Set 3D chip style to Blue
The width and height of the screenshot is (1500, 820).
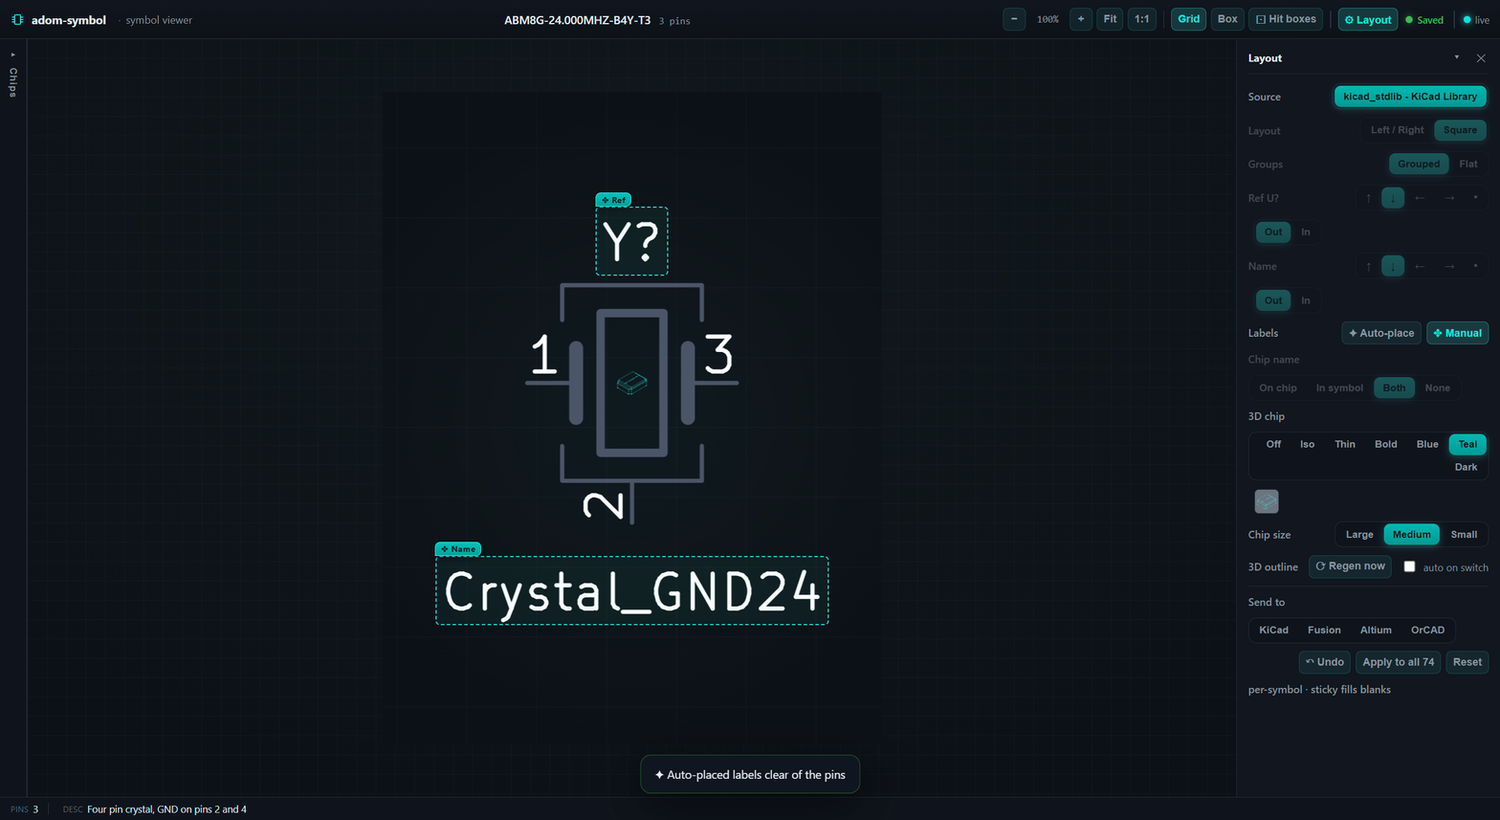[1427, 444]
